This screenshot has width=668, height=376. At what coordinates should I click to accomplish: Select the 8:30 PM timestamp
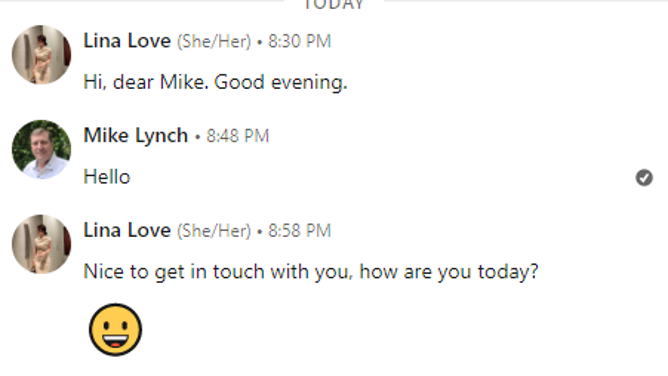point(299,41)
